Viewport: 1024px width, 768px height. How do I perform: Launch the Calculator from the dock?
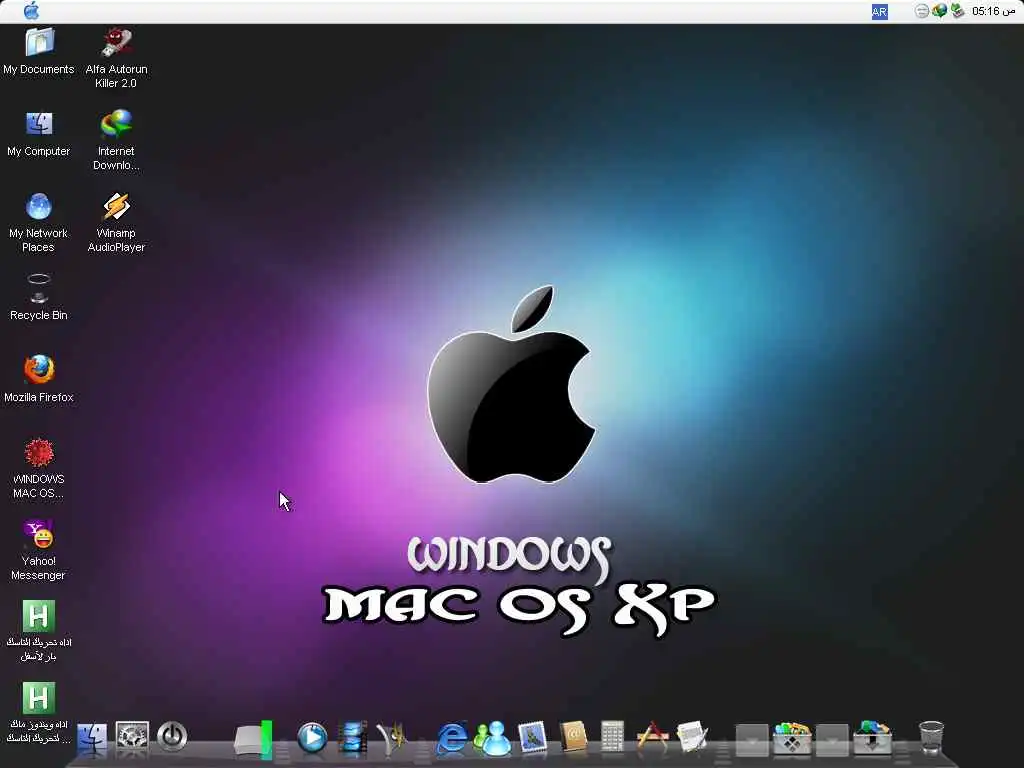613,737
